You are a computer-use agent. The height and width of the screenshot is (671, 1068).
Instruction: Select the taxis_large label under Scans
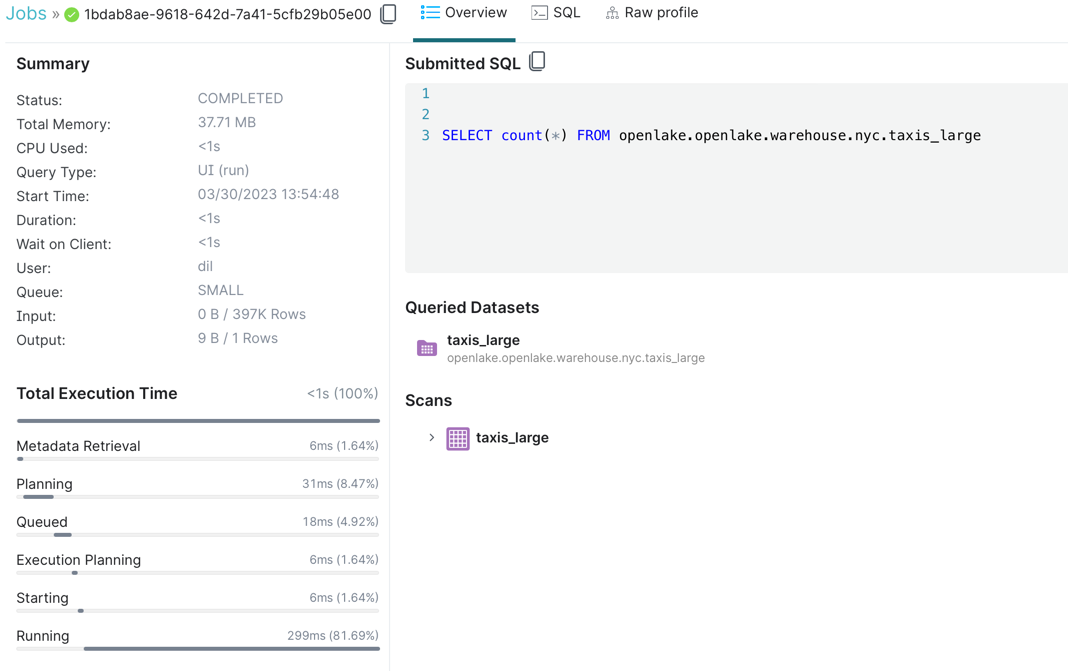pos(512,438)
